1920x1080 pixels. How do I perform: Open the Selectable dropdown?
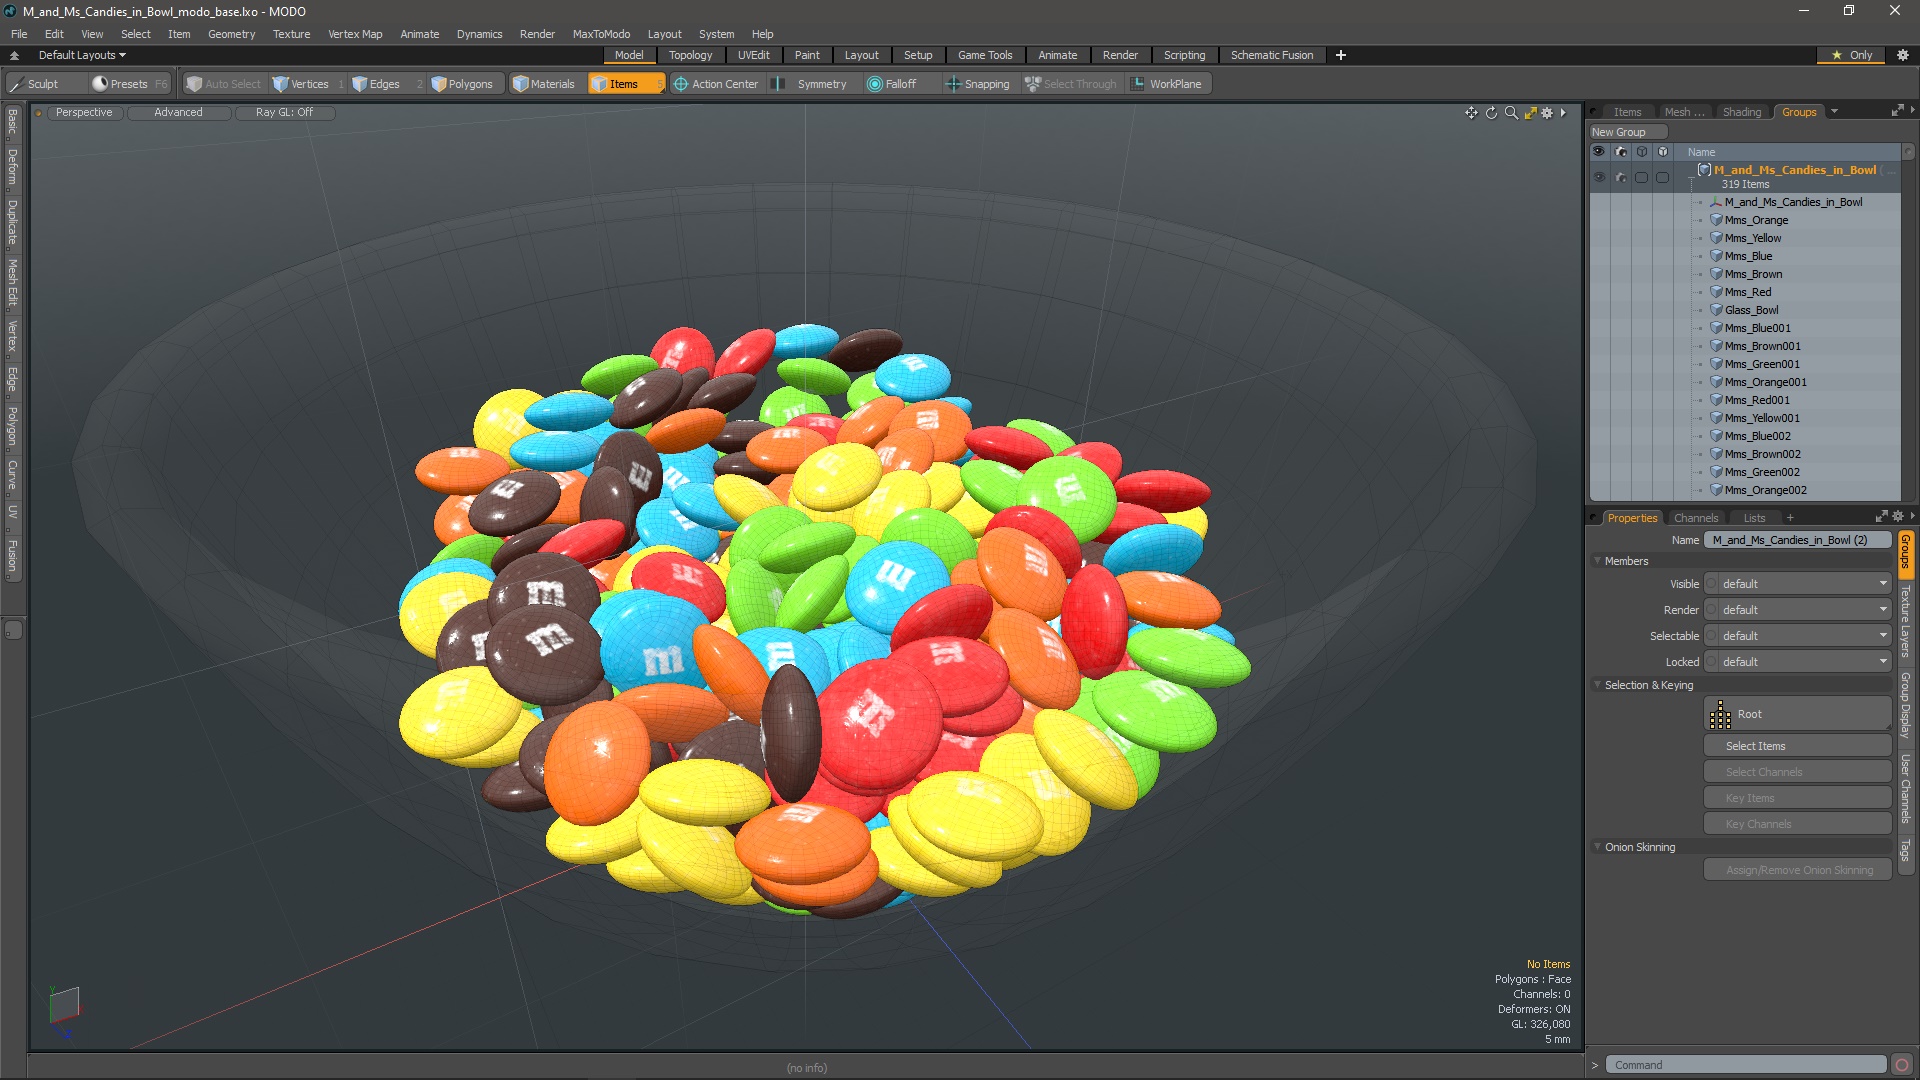[1797, 636]
